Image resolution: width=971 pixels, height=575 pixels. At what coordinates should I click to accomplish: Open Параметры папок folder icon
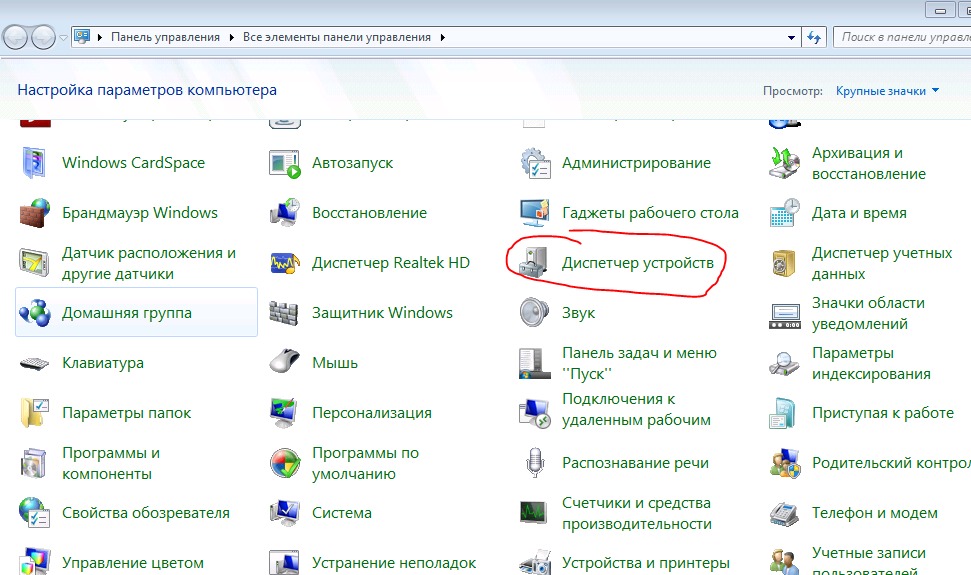click(x=35, y=413)
